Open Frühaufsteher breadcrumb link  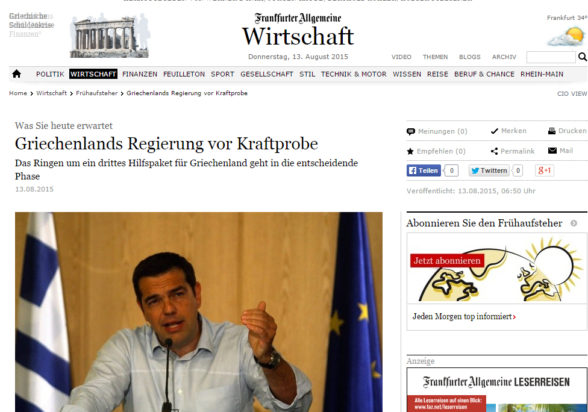pos(96,93)
